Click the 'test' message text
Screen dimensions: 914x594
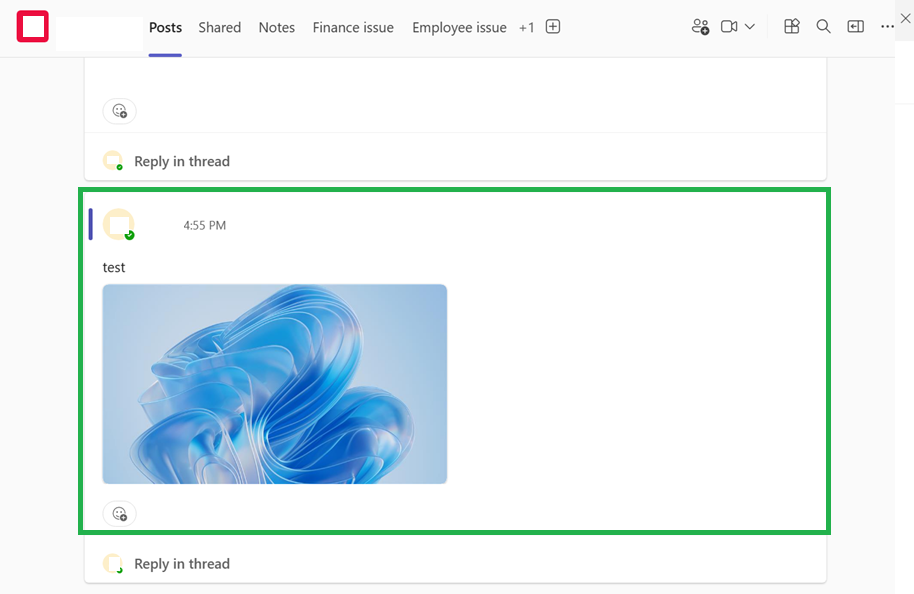[114, 268]
